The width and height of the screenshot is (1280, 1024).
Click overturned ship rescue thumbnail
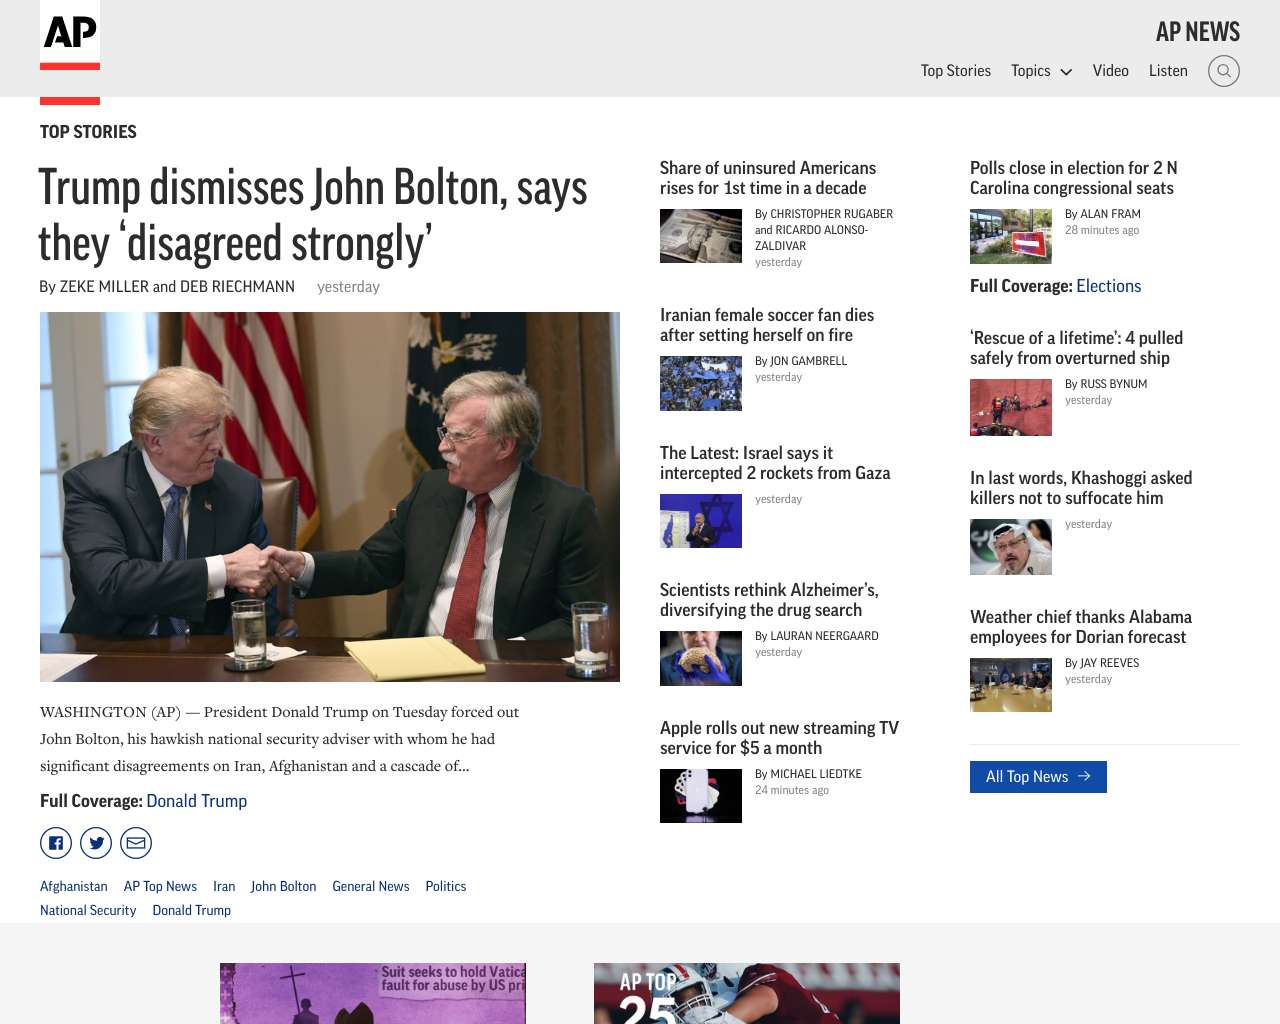pyautogui.click(x=1011, y=407)
